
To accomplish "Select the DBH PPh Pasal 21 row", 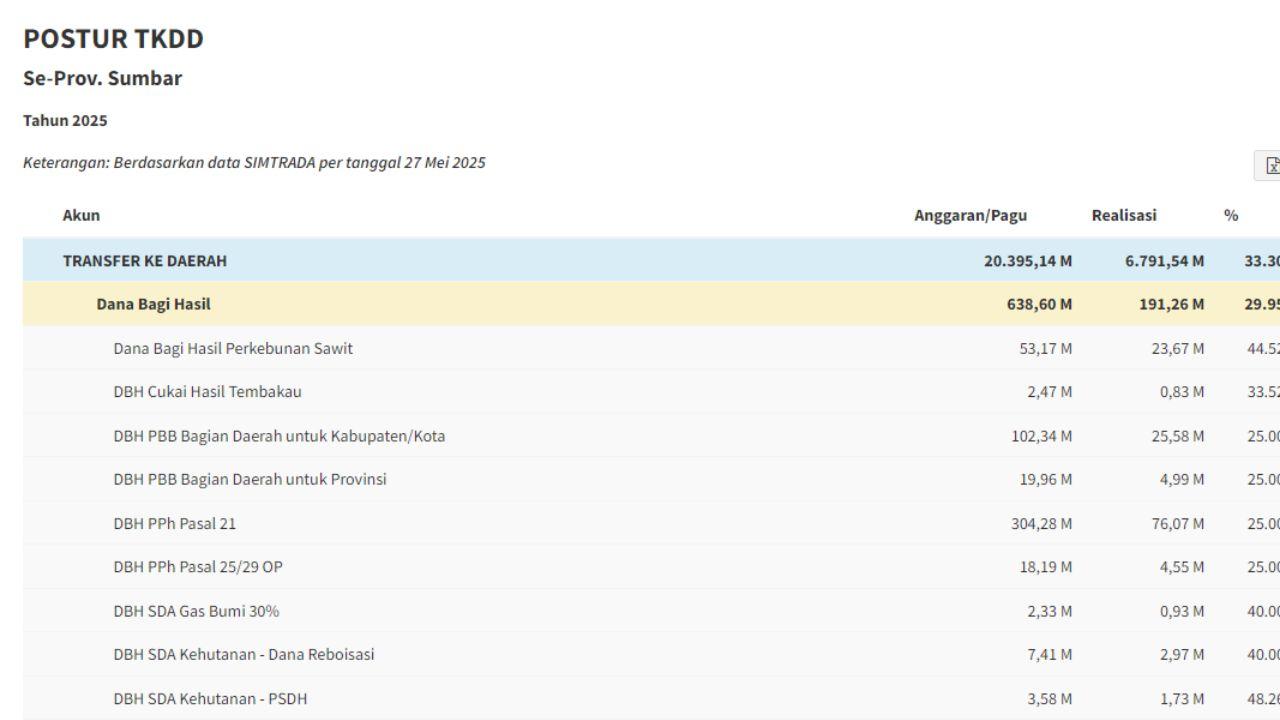I will point(175,523).
